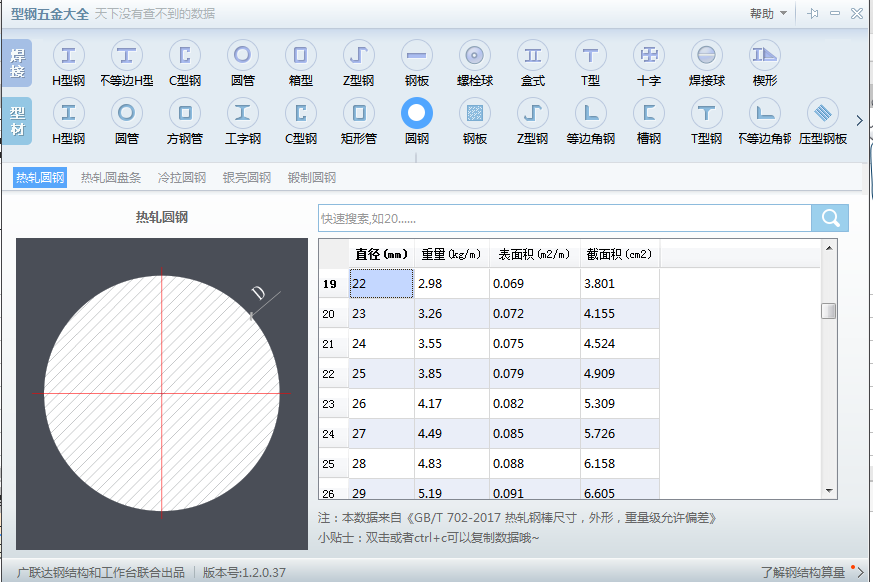Select 槽钢 profile icon
Screen dimensions: 873x582
649,113
